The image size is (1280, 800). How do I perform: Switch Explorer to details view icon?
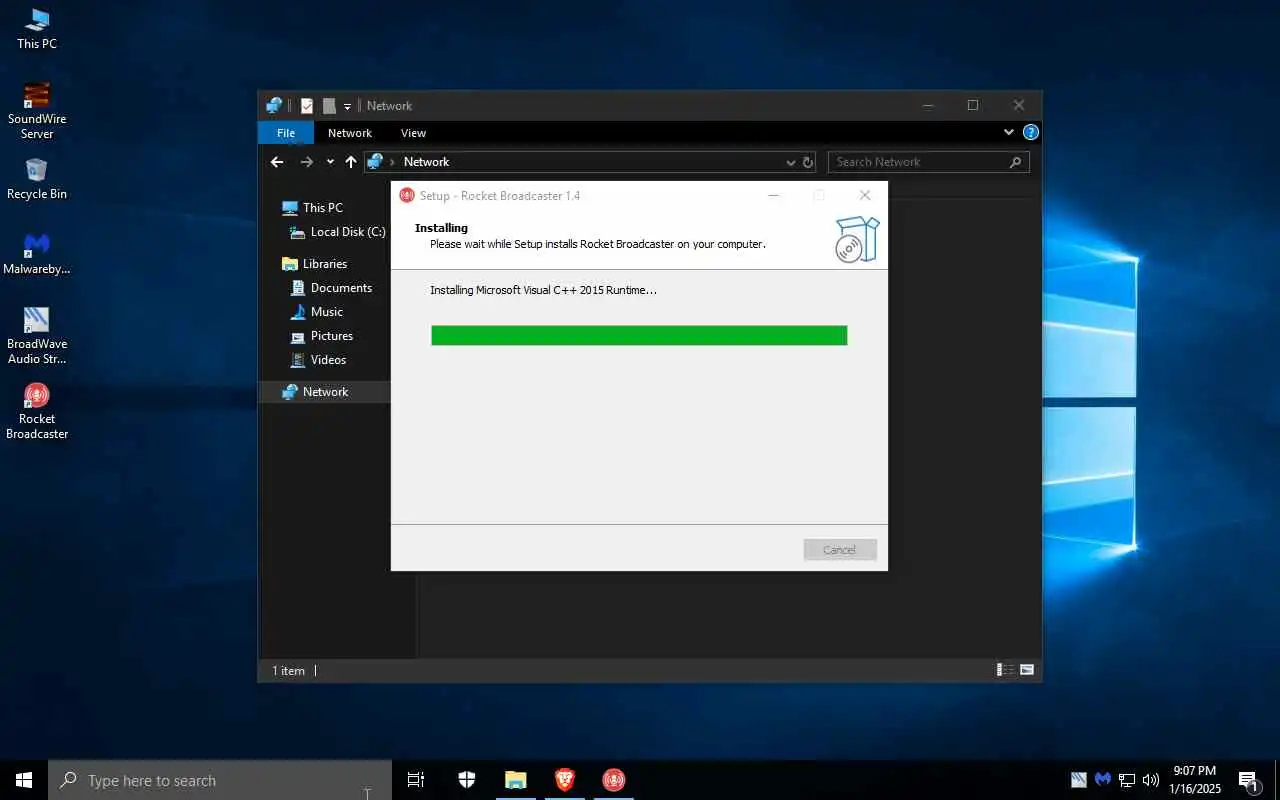1006,670
